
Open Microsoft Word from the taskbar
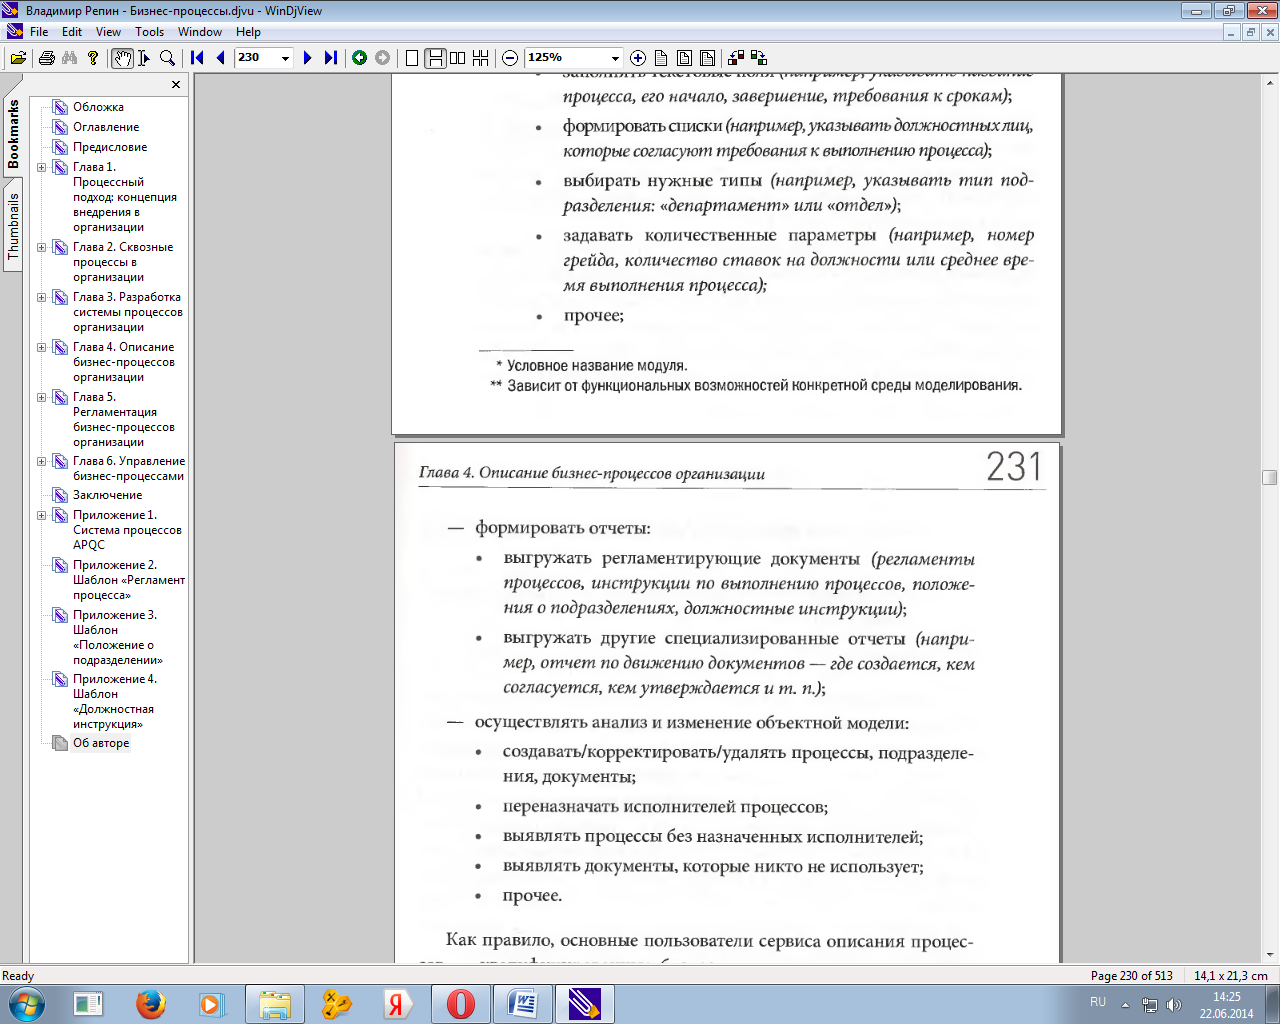click(x=523, y=1004)
